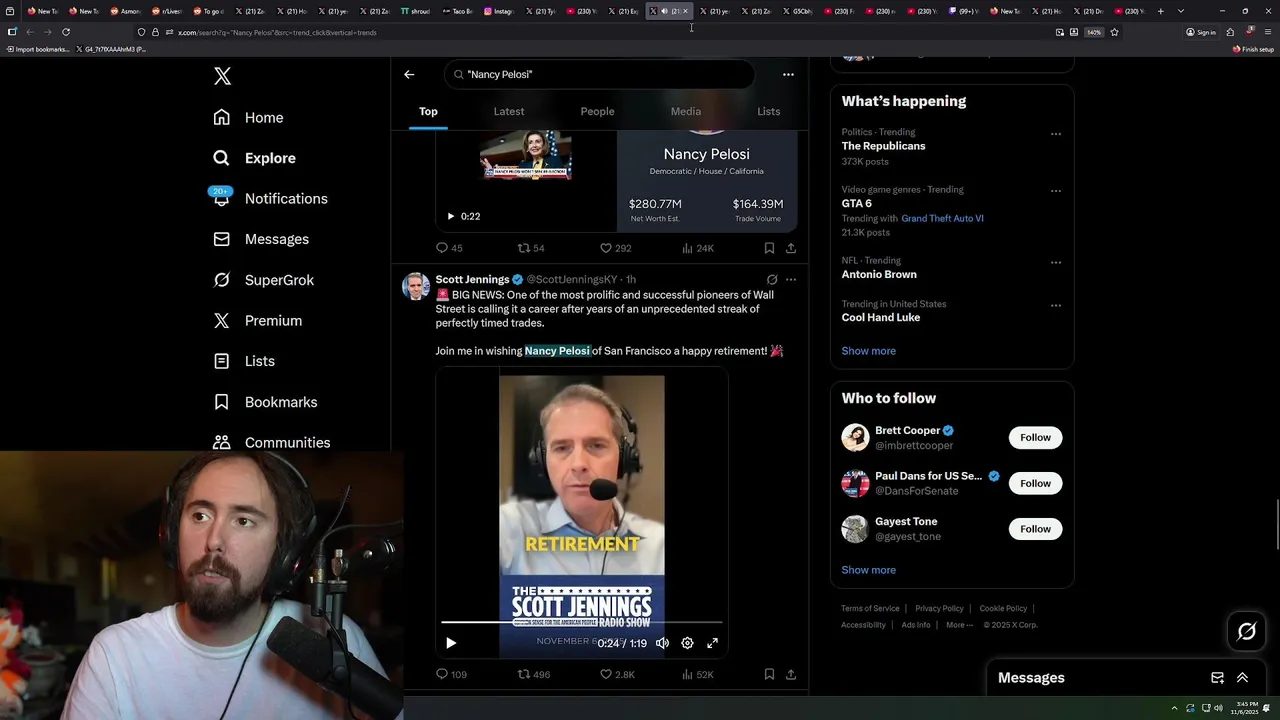
Task: Show more under Who to follow
Action: 868,570
